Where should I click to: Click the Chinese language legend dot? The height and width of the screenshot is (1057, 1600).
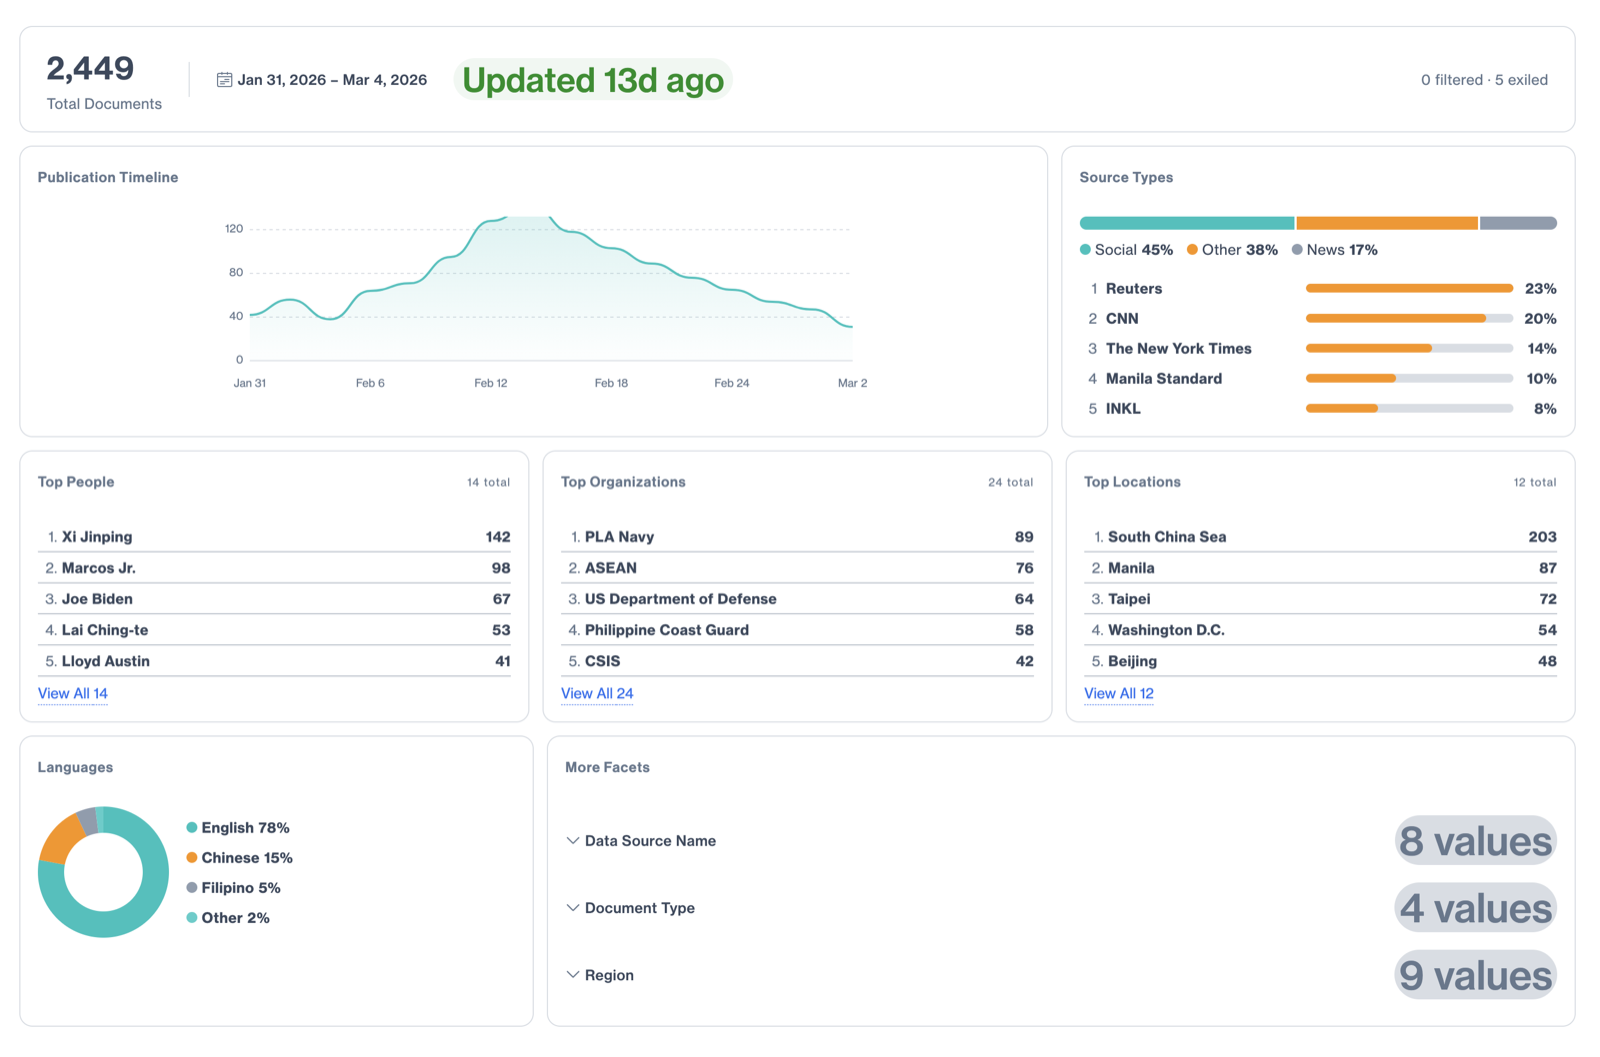coord(191,858)
